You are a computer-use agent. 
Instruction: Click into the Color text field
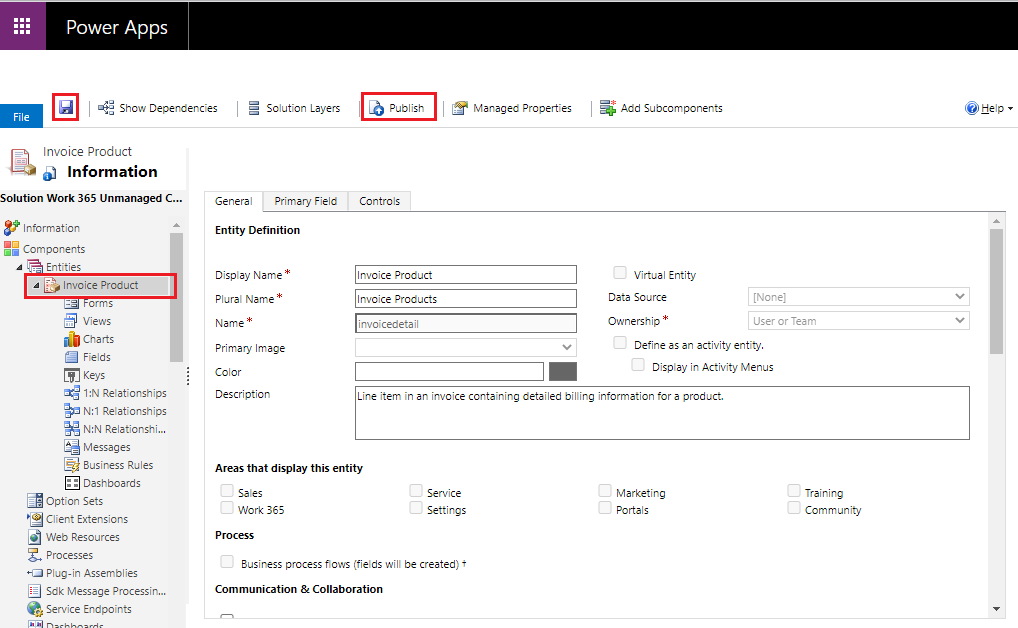(449, 371)
